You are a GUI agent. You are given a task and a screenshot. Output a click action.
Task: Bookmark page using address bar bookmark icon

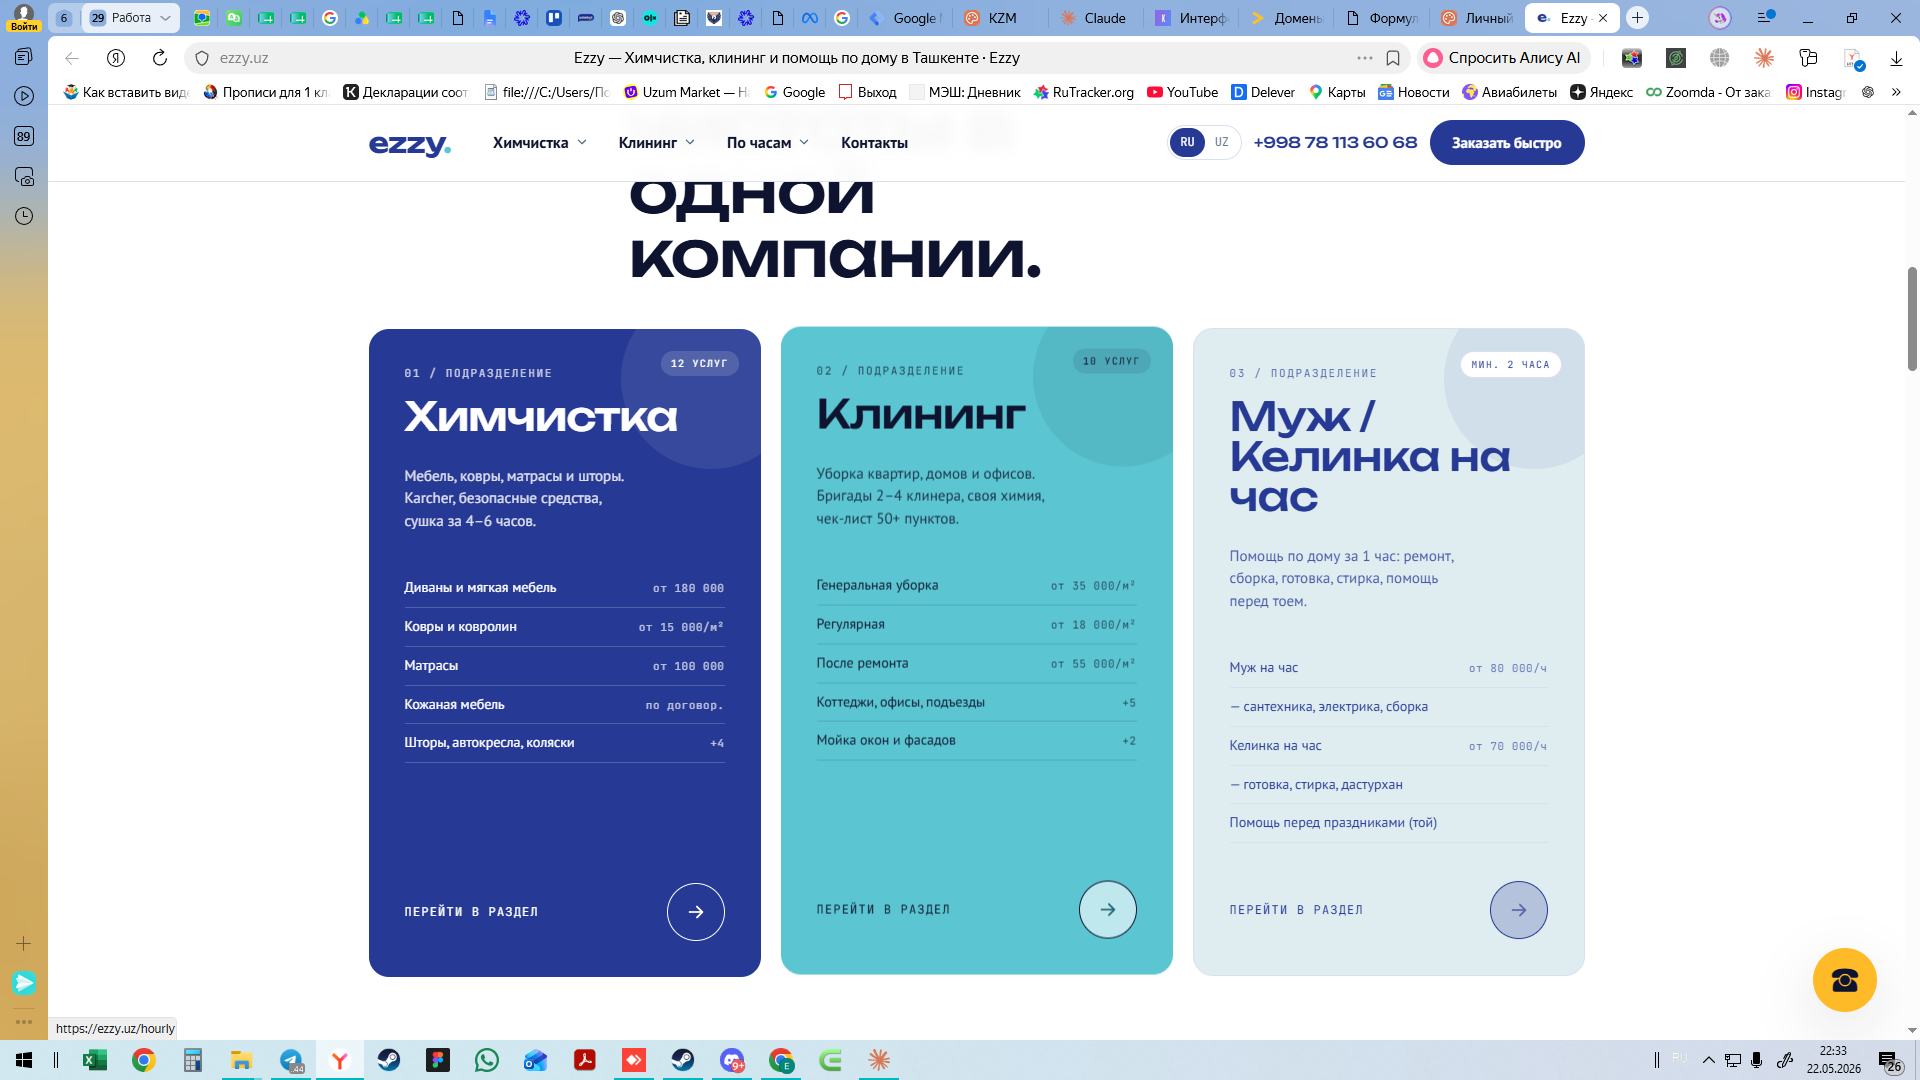tap(1393, 58)
